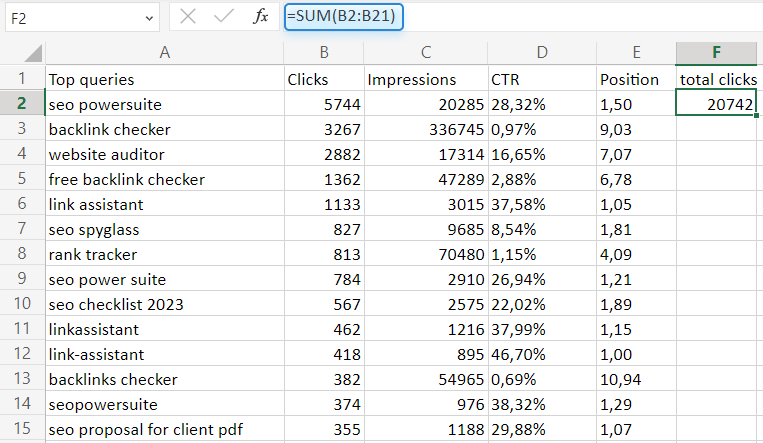Select position value 4,09
Screen dimensions: 763x443
pyautogui.click(x=636, y=254)
